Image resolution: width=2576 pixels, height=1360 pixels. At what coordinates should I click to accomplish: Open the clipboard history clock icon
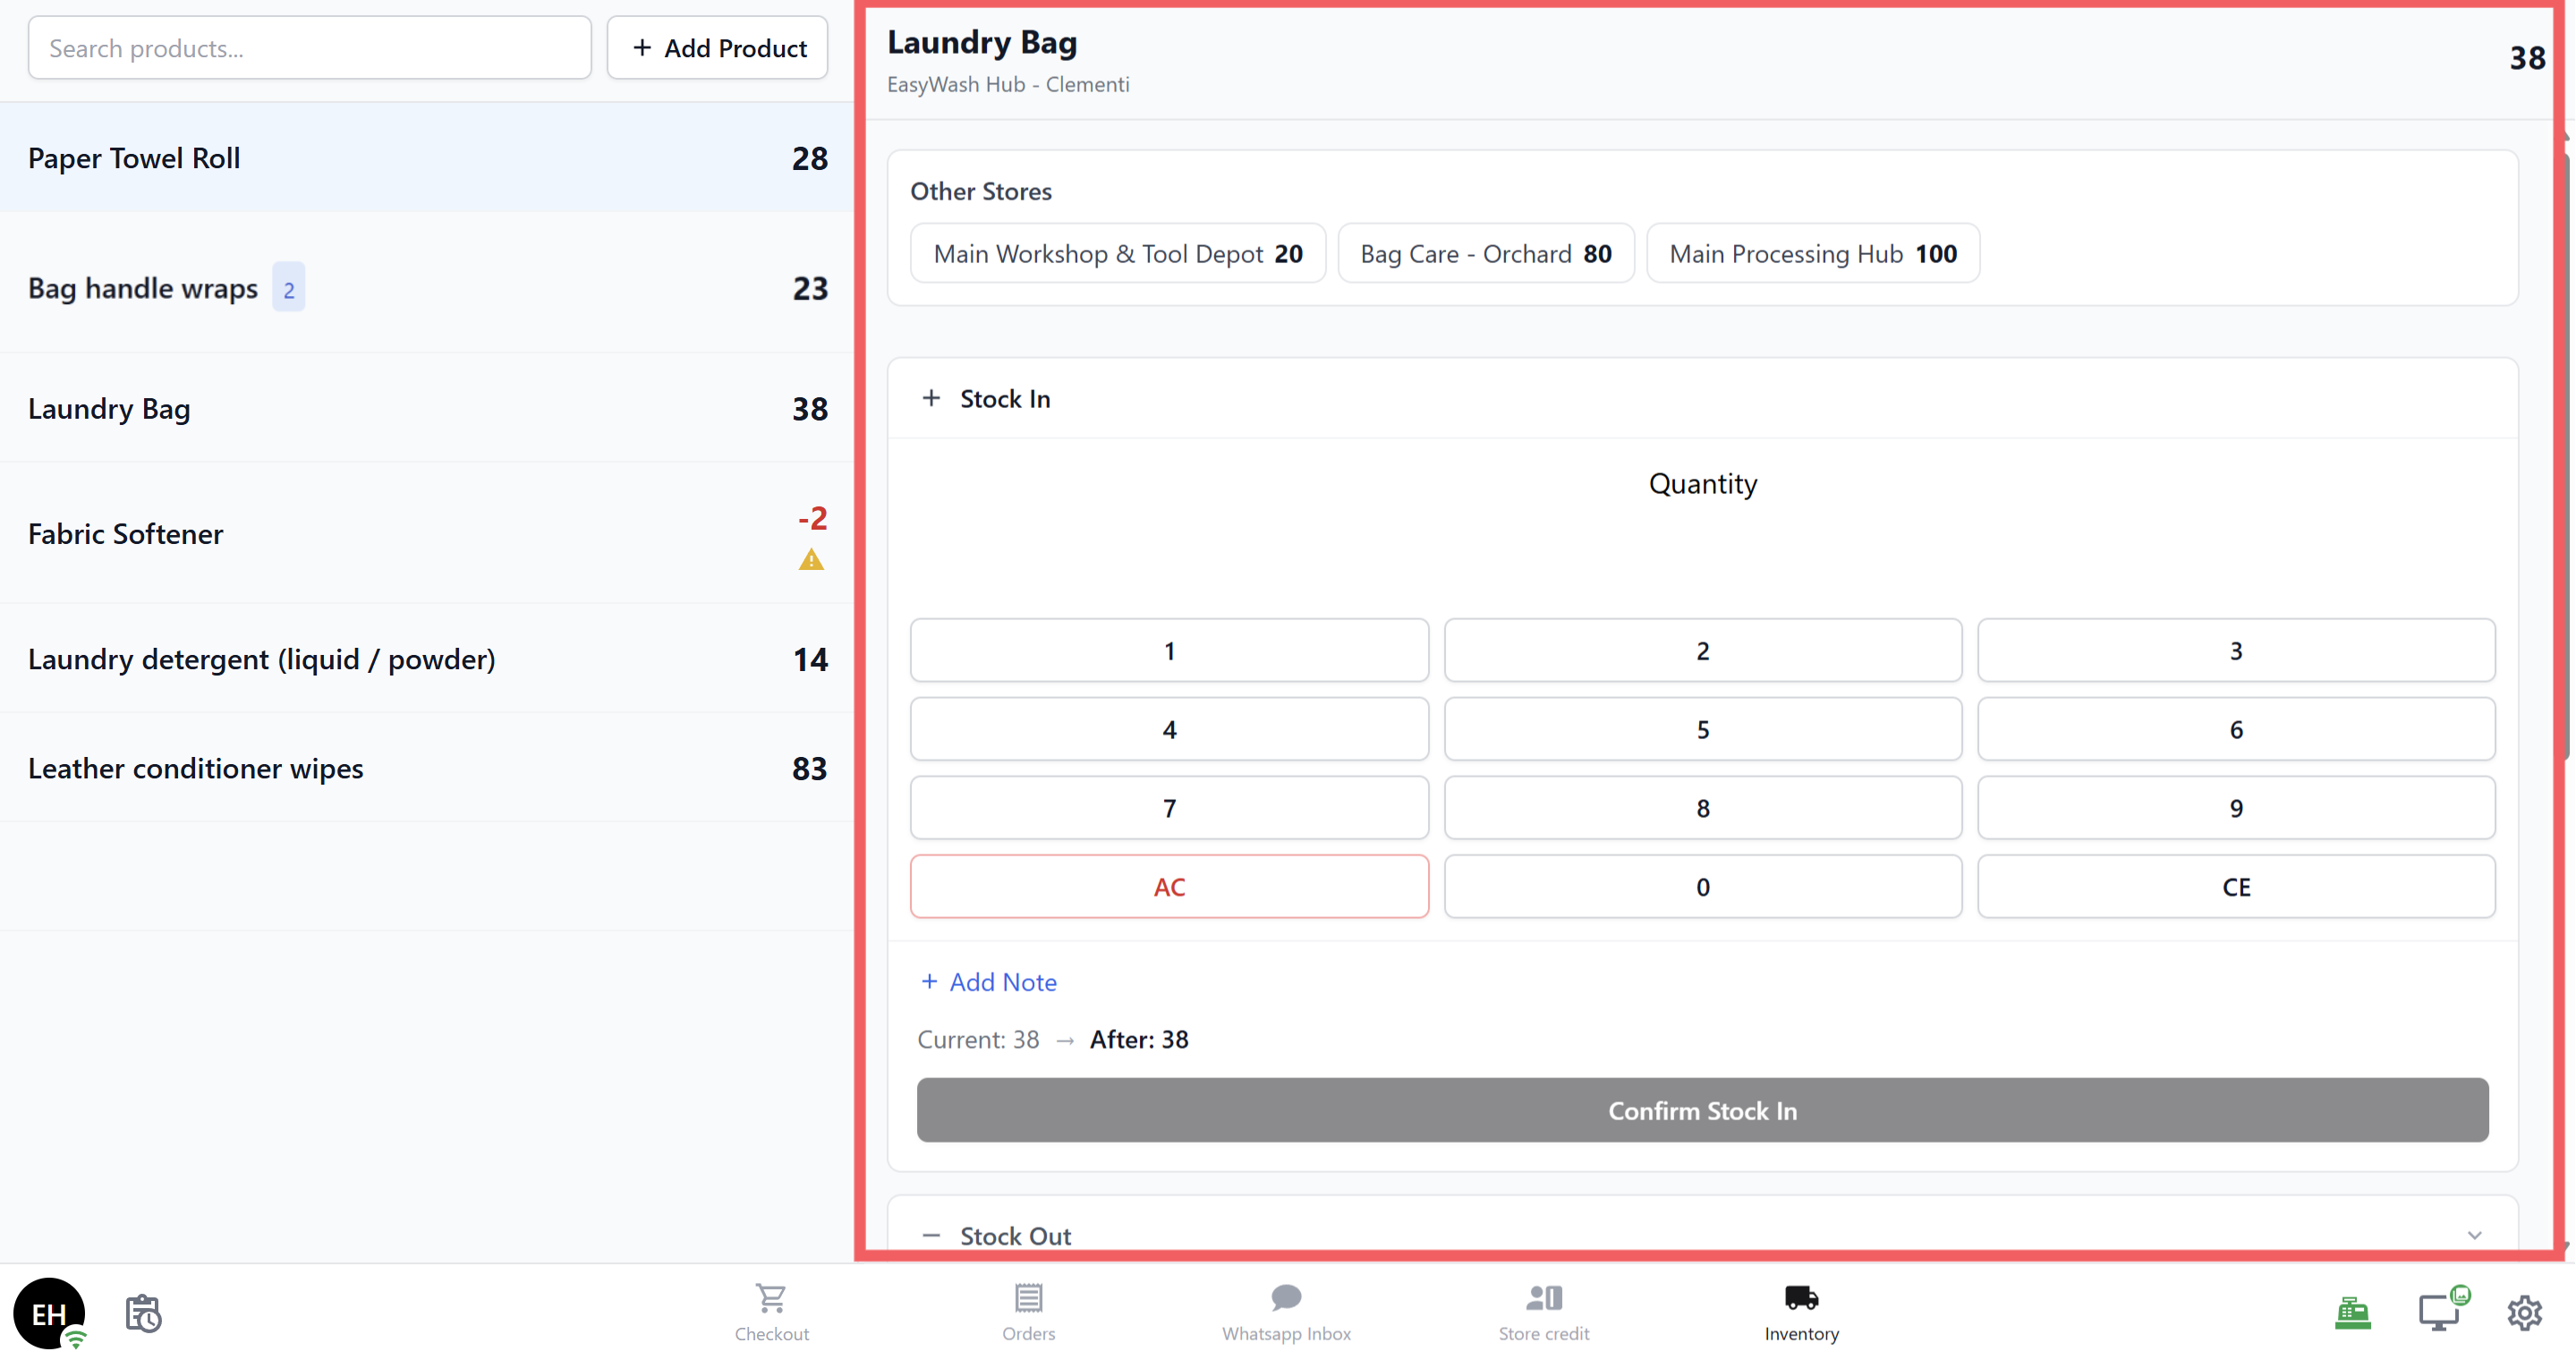pyautogui.click(x=143, y=1313)
